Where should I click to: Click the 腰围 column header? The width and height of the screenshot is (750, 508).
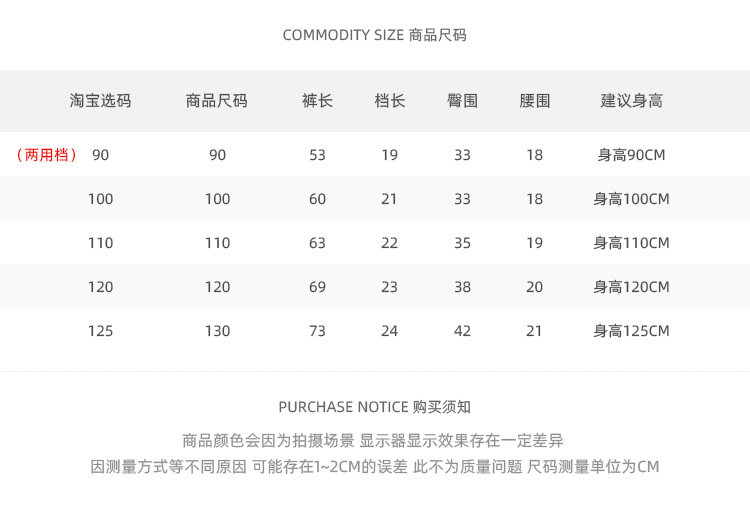[534, 101]
